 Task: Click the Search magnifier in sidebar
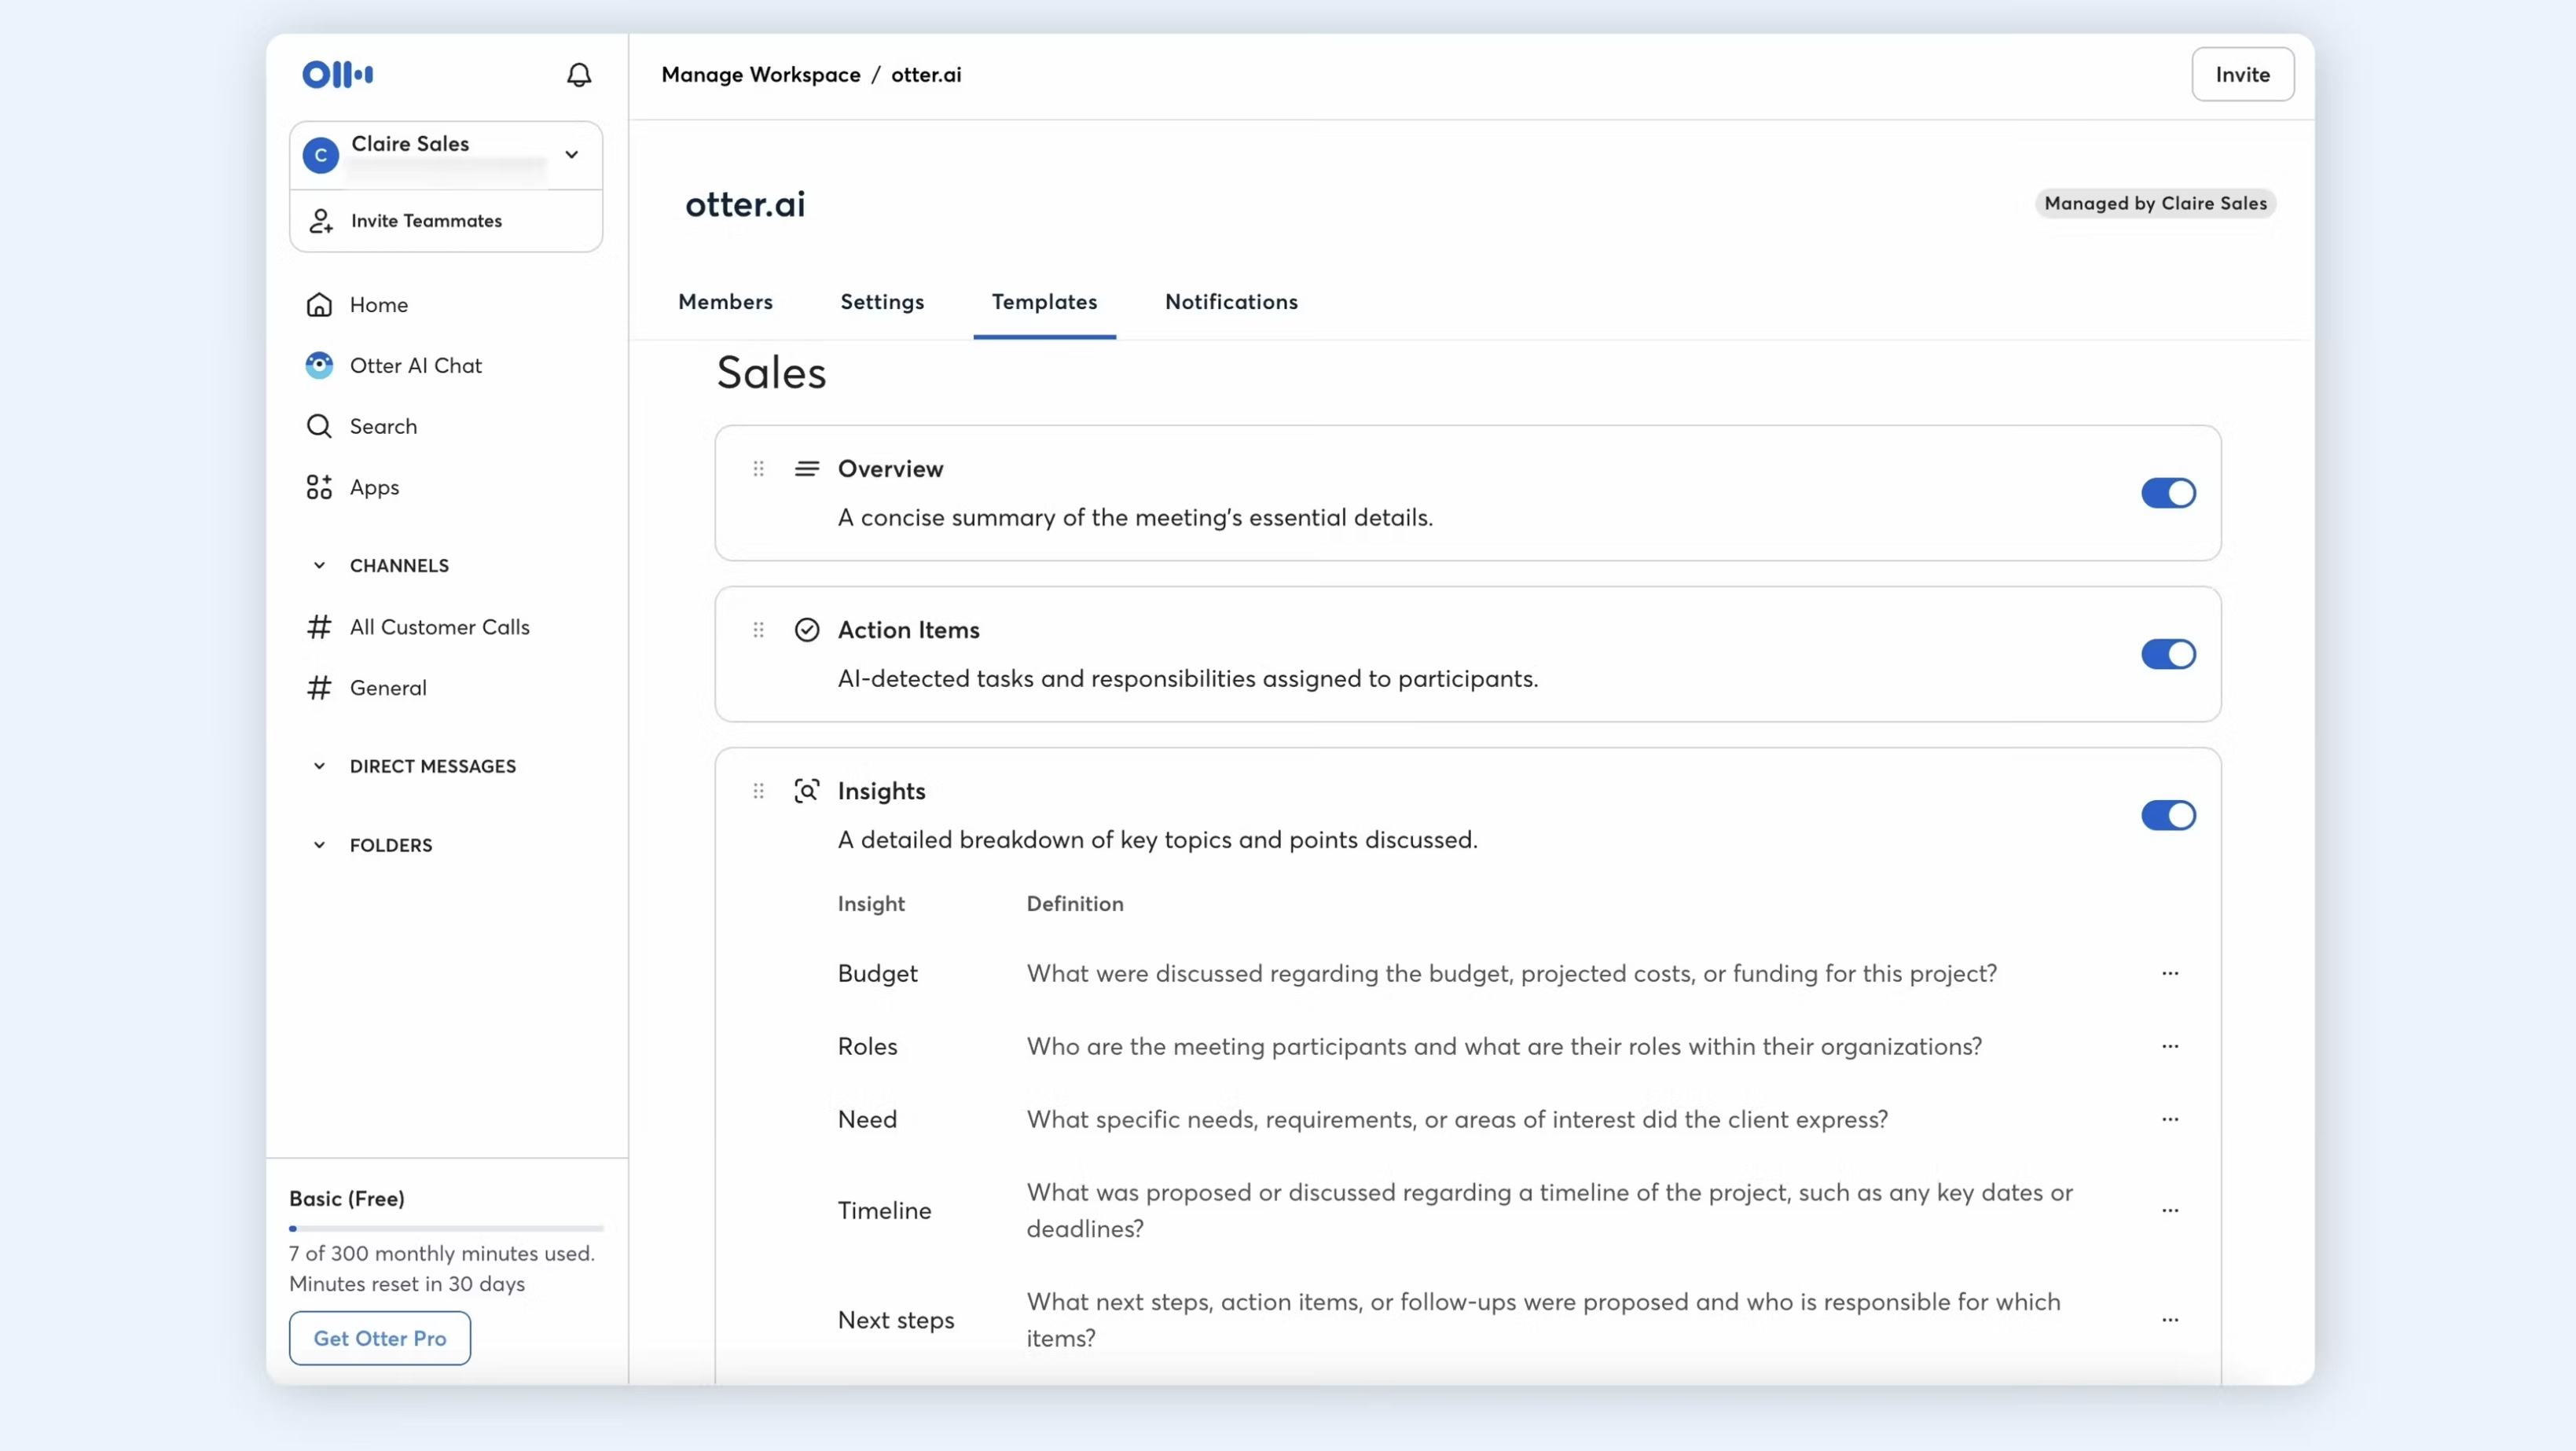click(319, 427)
